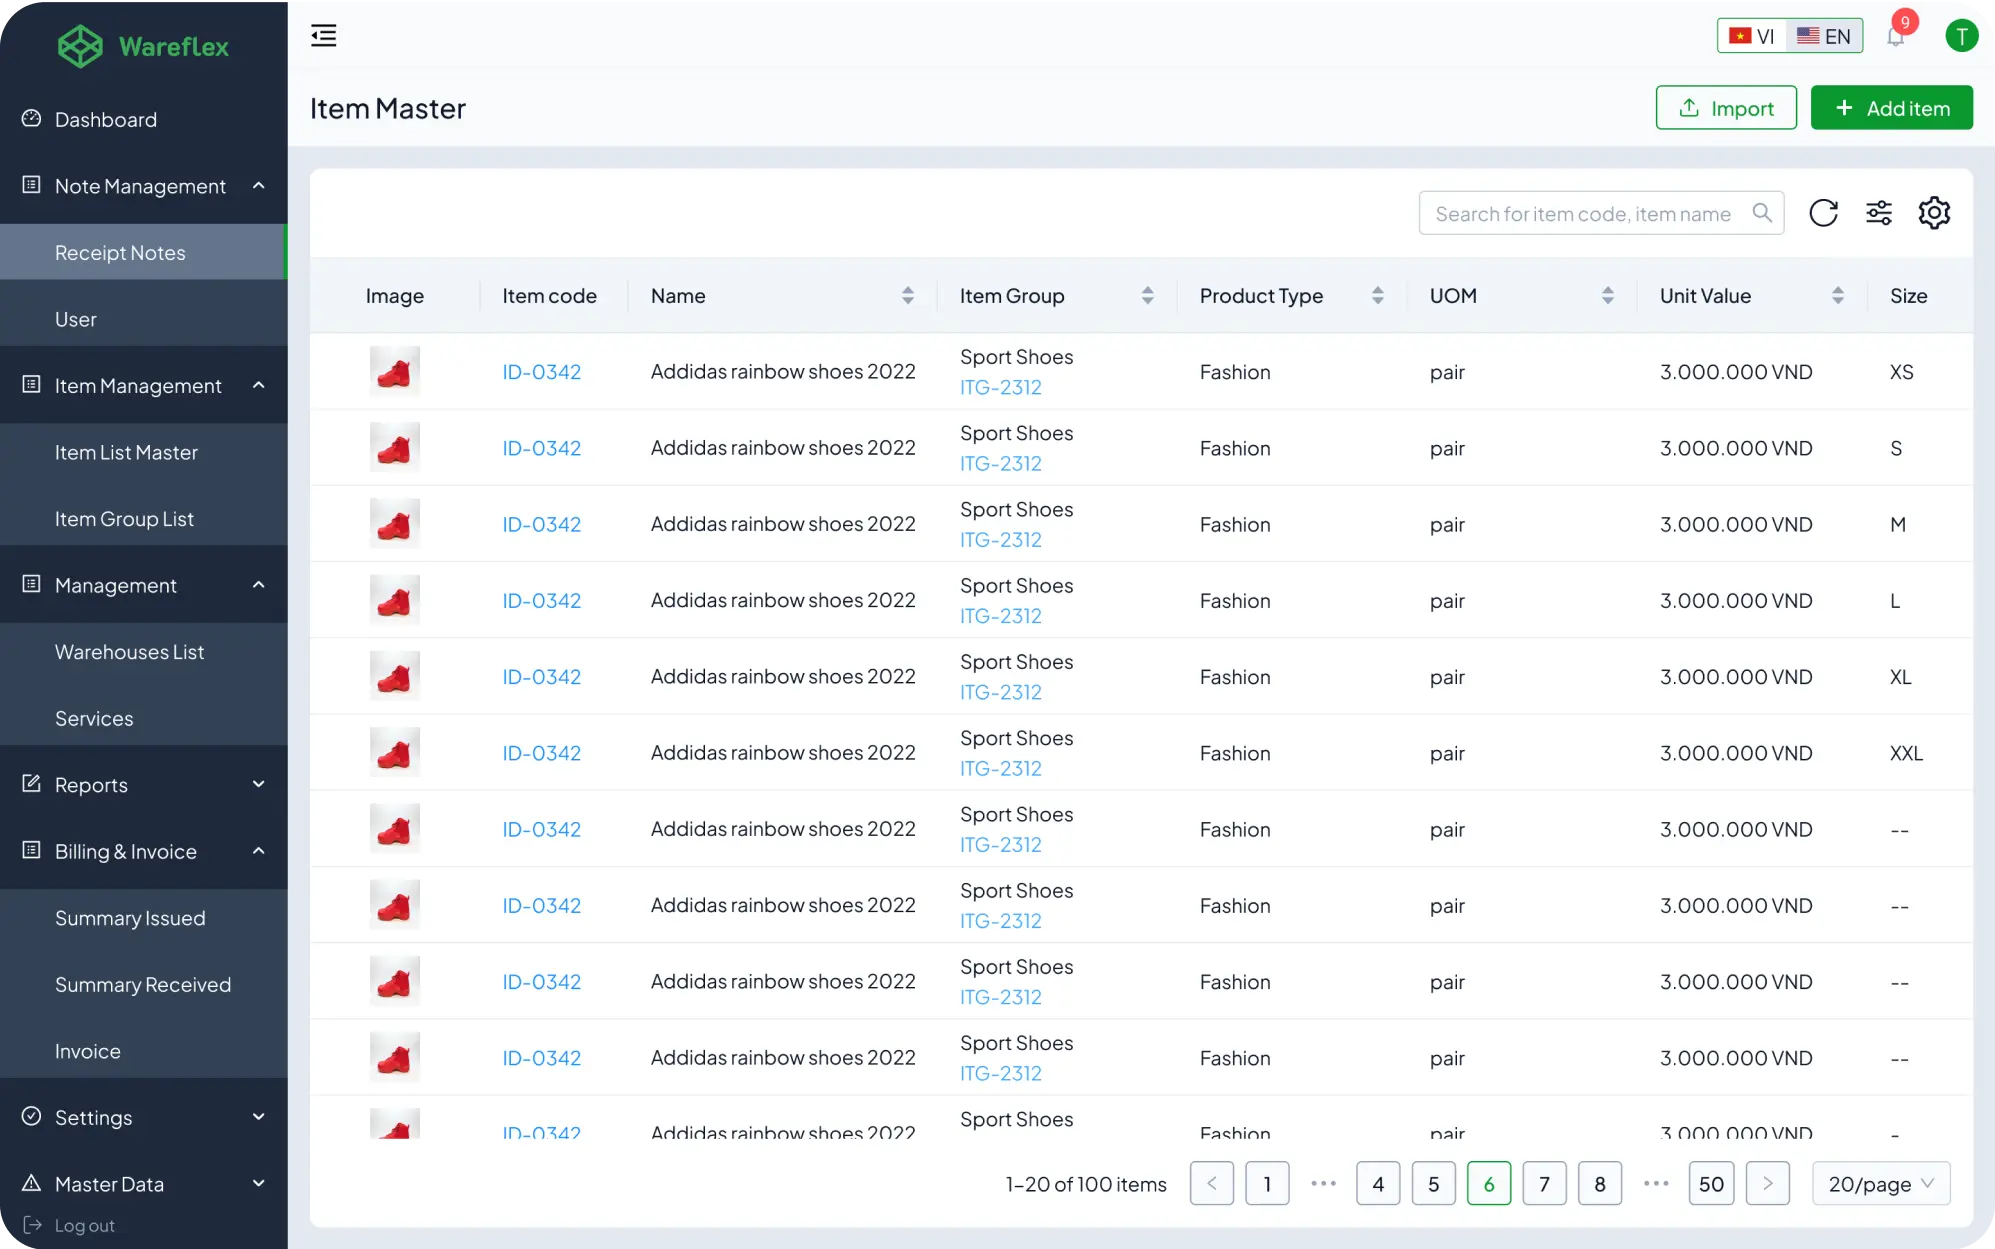Click the Add item button
The image size is (1995, 1249).
[1892, 108]
